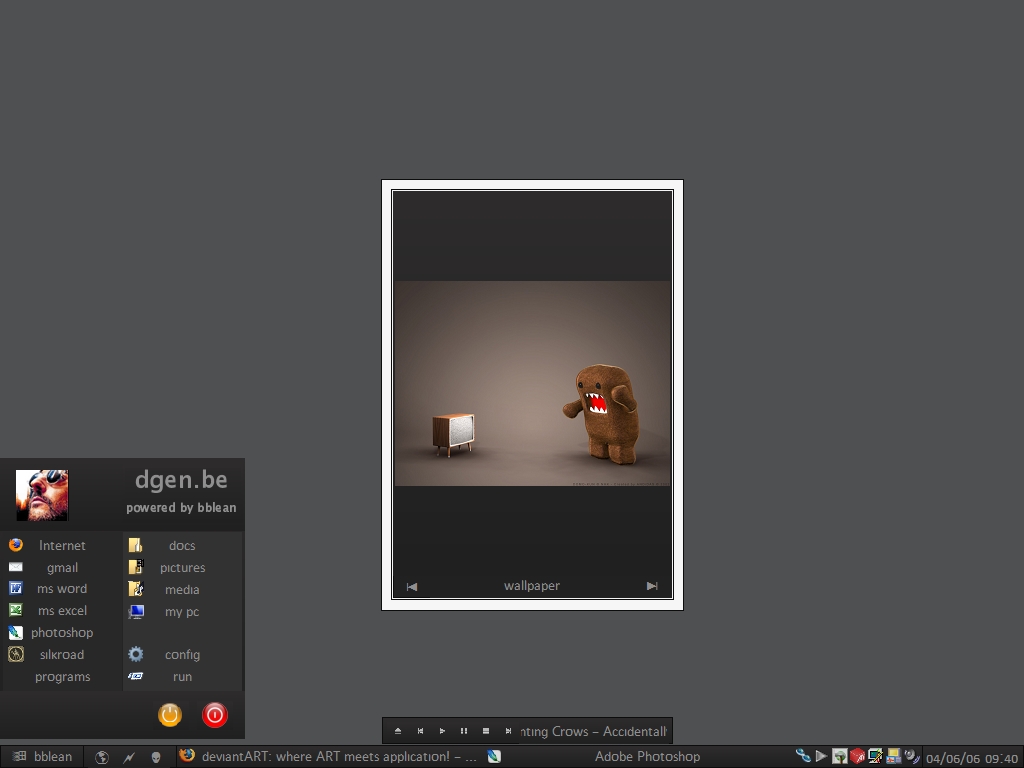This screenshot has height=768, width=1024.
Task: Click the network monitor tray icon
Action: point(875,756)
